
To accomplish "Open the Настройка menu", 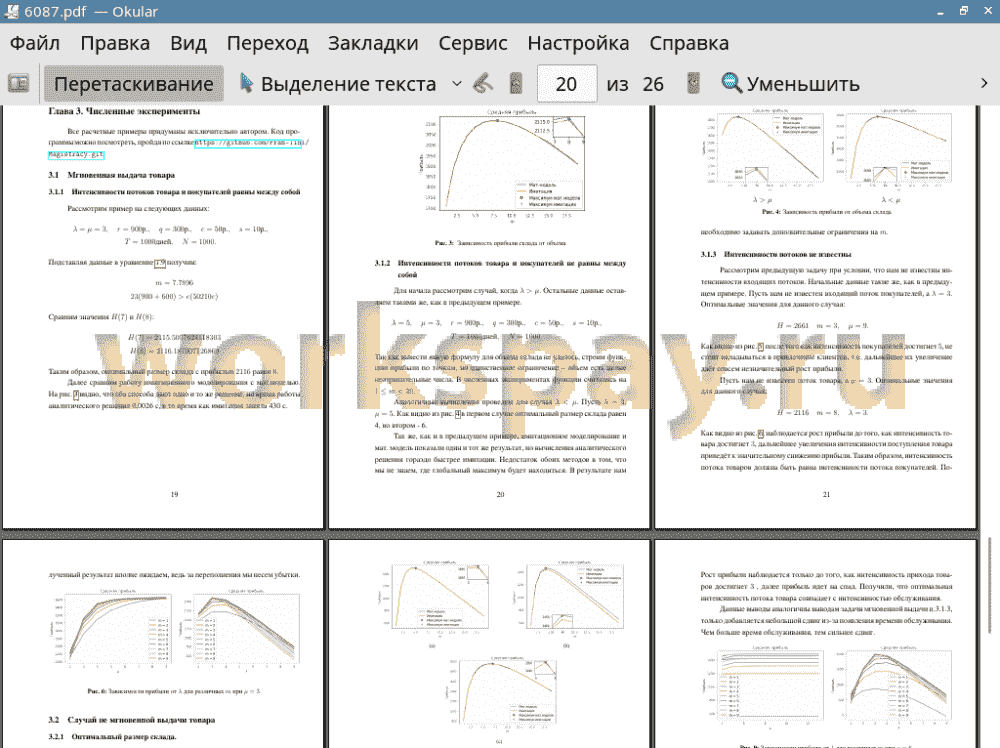I will click(578, 43).
